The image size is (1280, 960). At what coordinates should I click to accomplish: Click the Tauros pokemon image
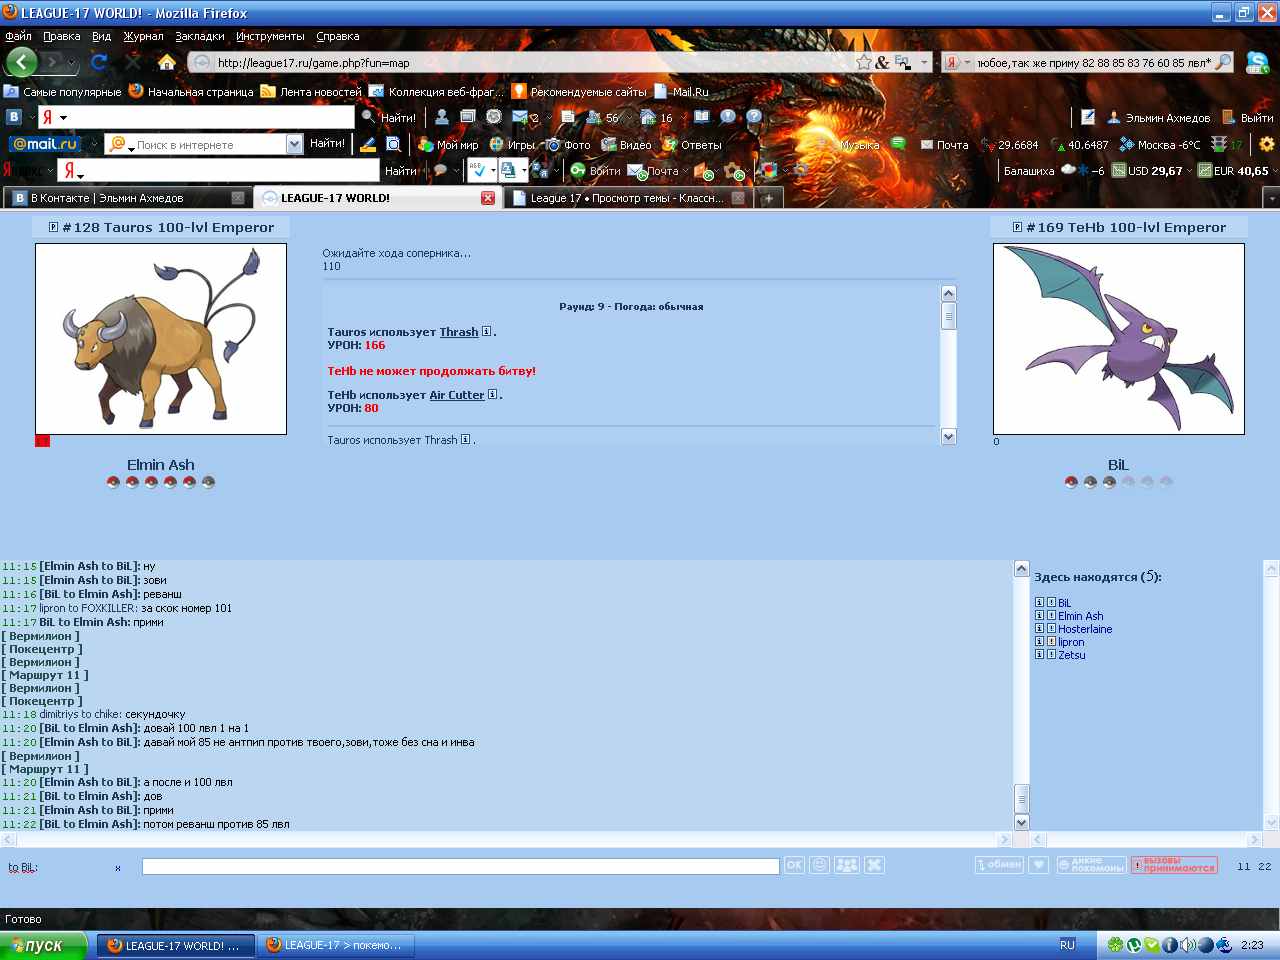click(161, 339)
